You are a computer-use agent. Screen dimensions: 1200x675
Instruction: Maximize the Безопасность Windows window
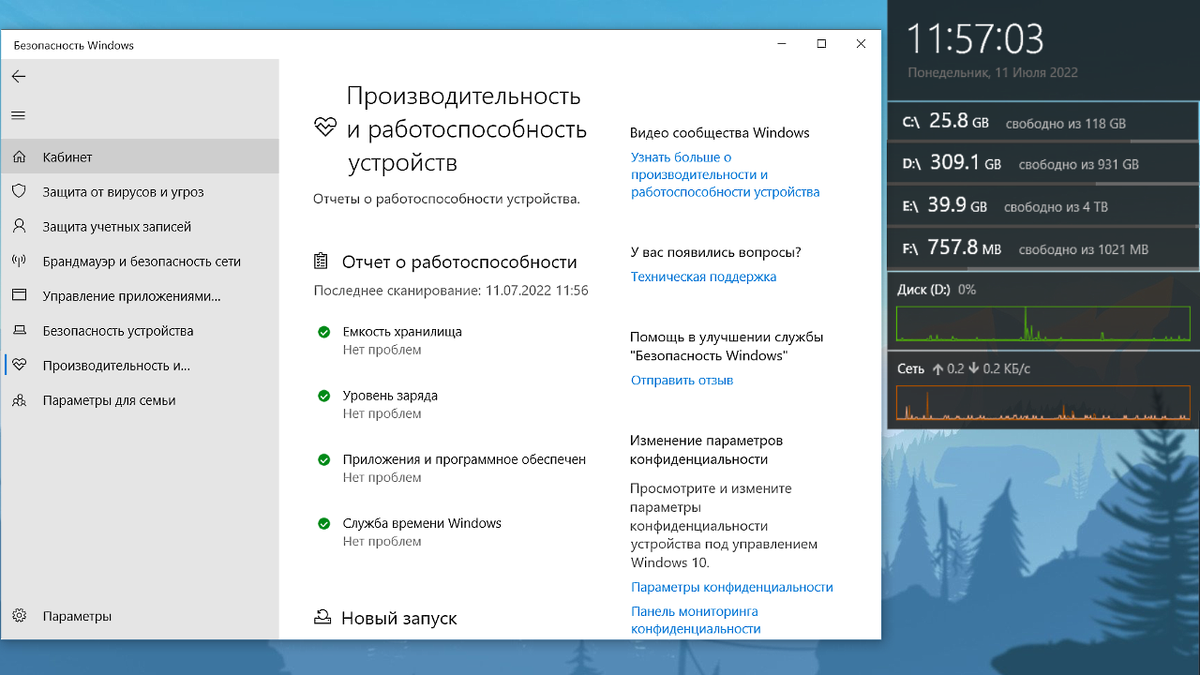tap(821, 44)
